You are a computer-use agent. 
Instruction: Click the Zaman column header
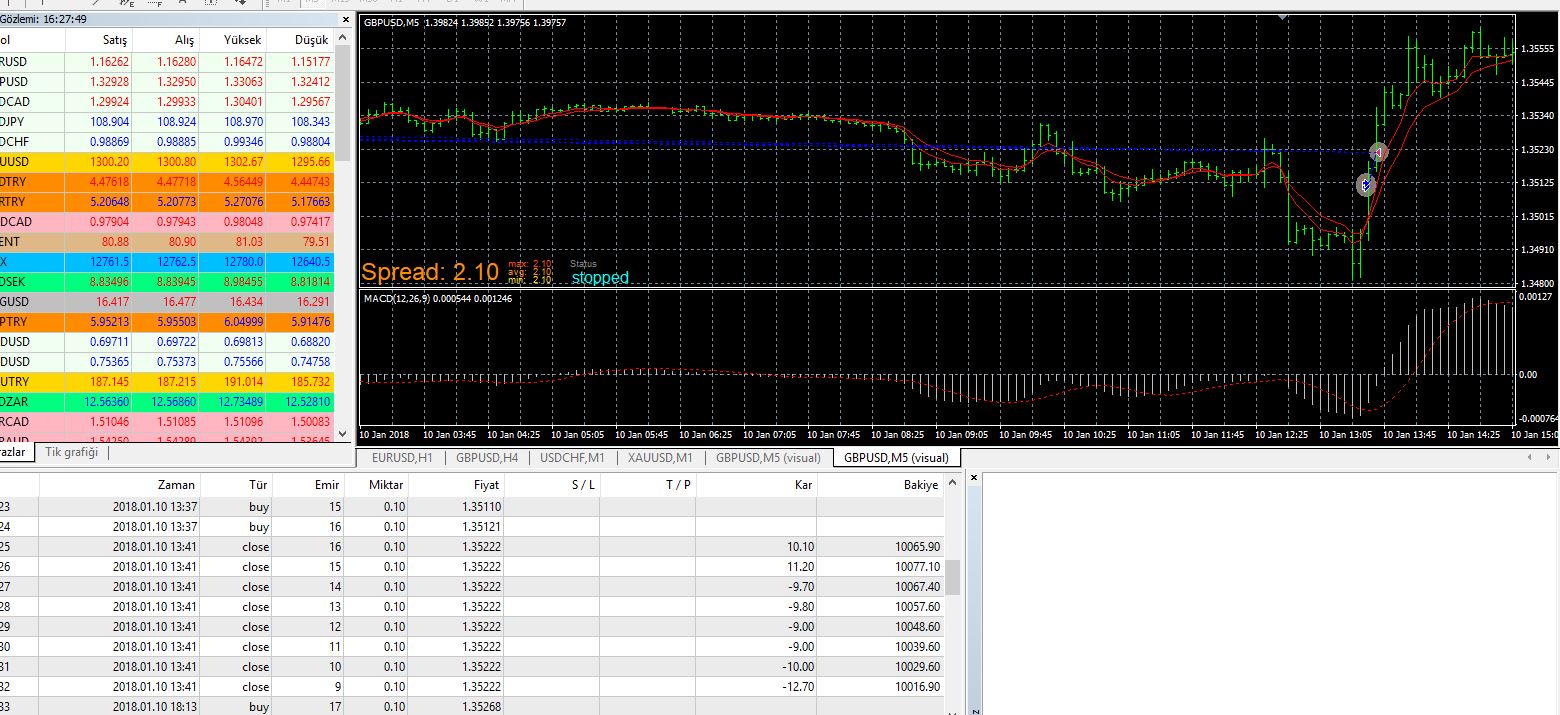pos(119,485)
